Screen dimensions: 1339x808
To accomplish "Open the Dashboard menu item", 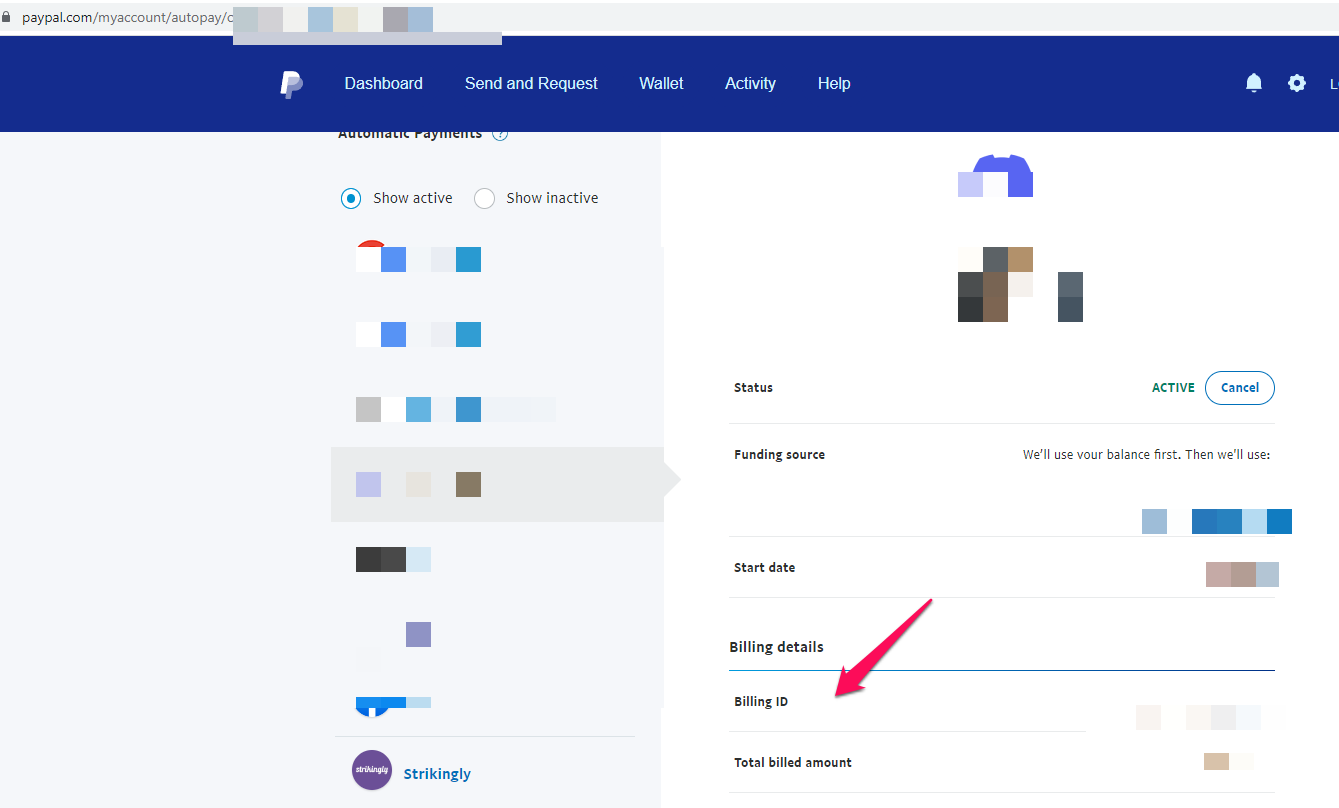I will pyautogui.click(x=383, y=83).
